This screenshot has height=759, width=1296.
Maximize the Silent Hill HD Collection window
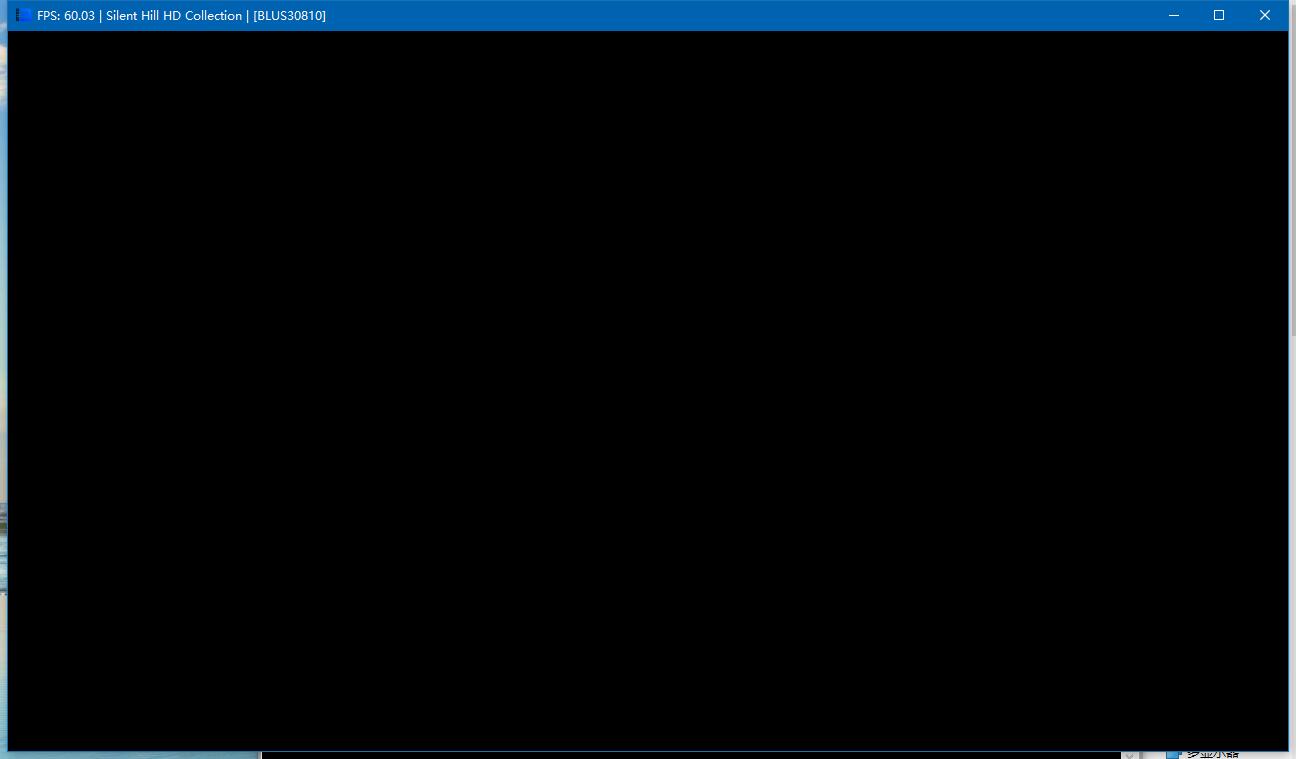tap(1219, 15)
